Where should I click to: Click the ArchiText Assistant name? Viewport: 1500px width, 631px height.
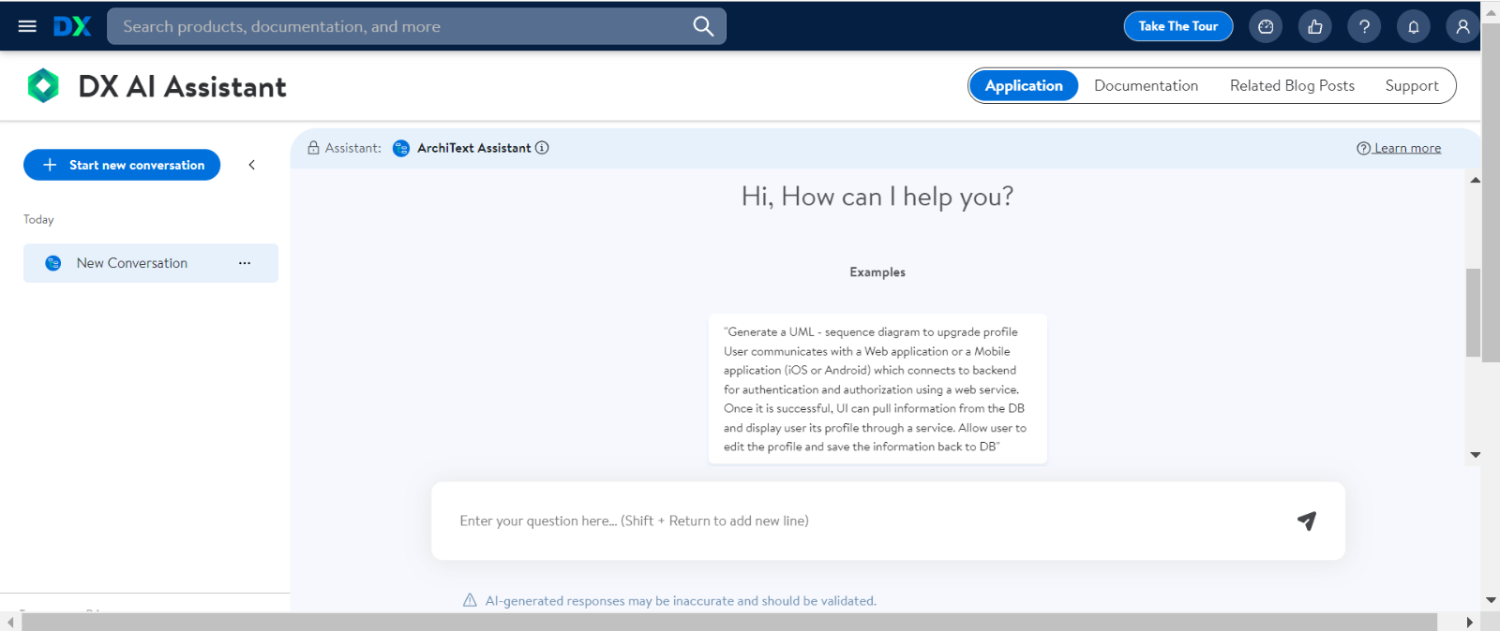[x=474, y=148]
